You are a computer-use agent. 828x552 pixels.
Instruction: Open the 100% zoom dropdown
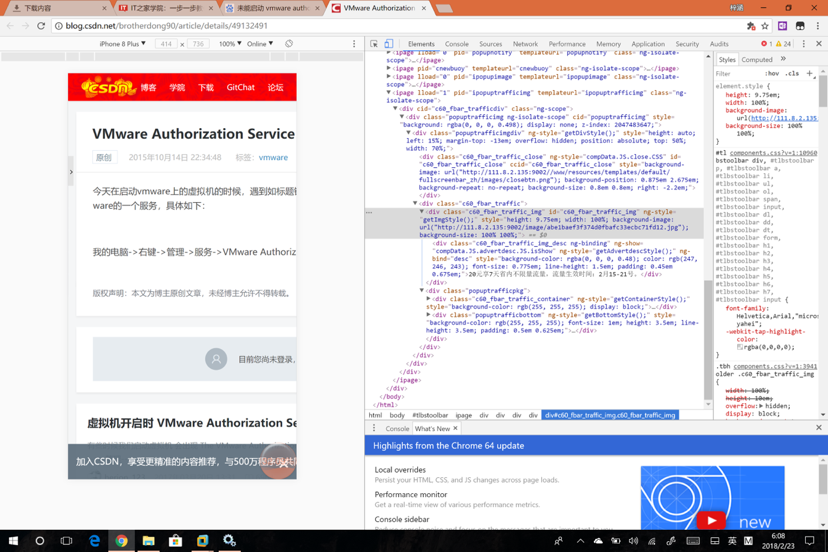click(230, 44)
